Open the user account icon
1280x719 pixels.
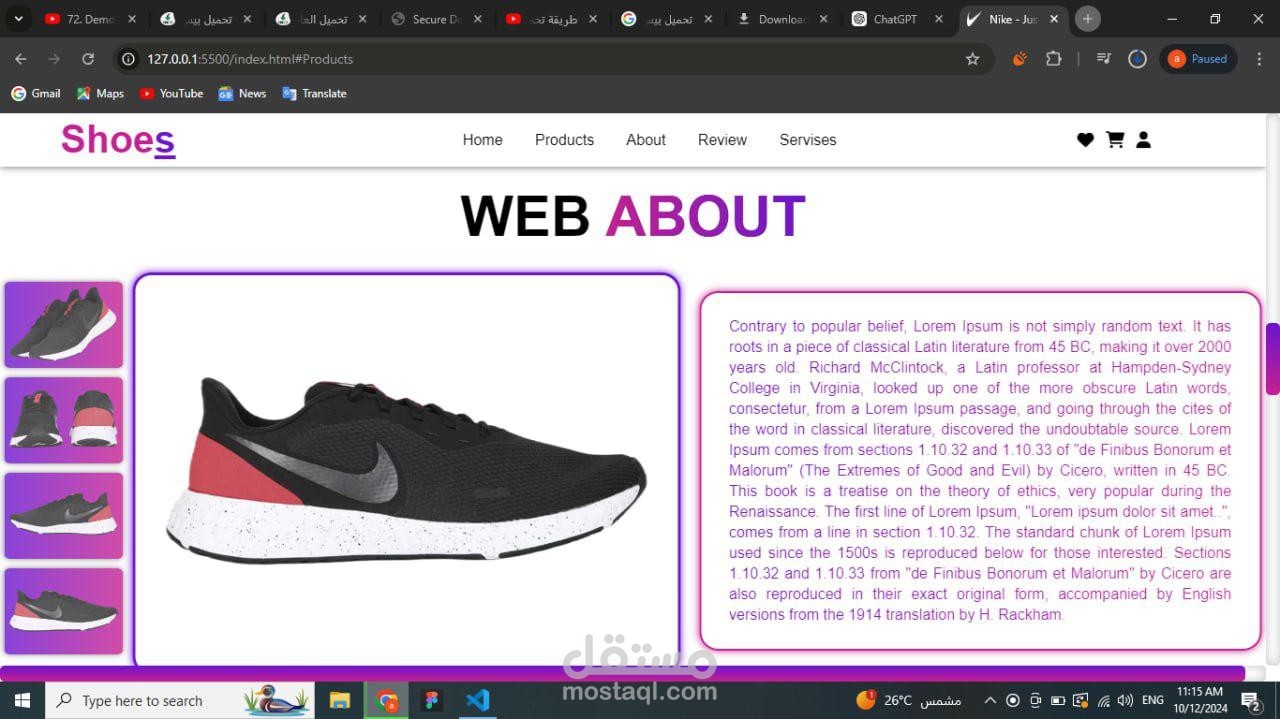[1143, 140]
